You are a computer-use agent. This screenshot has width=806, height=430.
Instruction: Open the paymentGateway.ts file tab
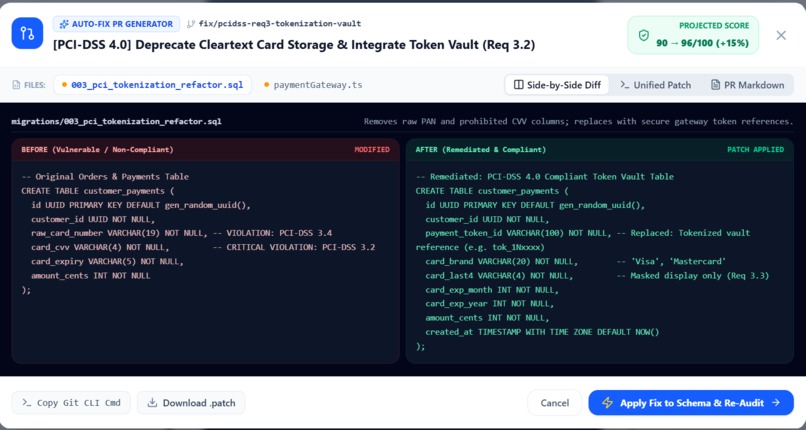tap(313, 85)
